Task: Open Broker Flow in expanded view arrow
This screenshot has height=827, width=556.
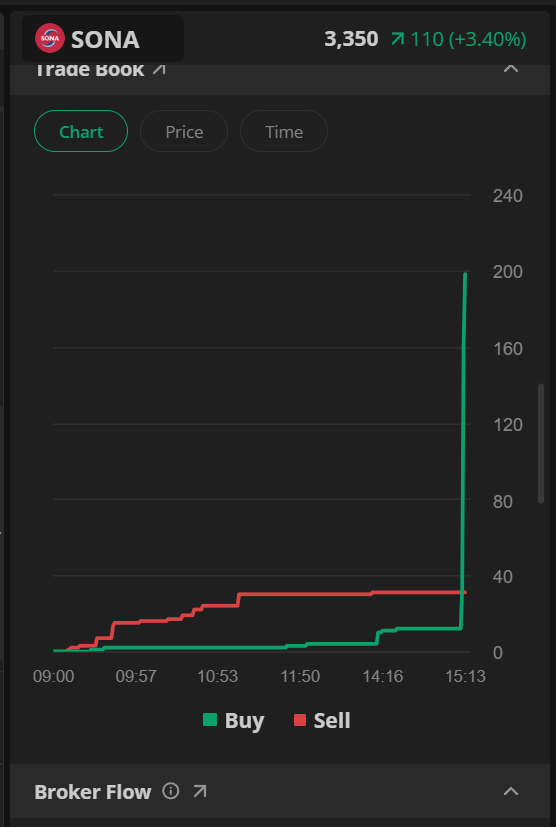Action: 200,791
